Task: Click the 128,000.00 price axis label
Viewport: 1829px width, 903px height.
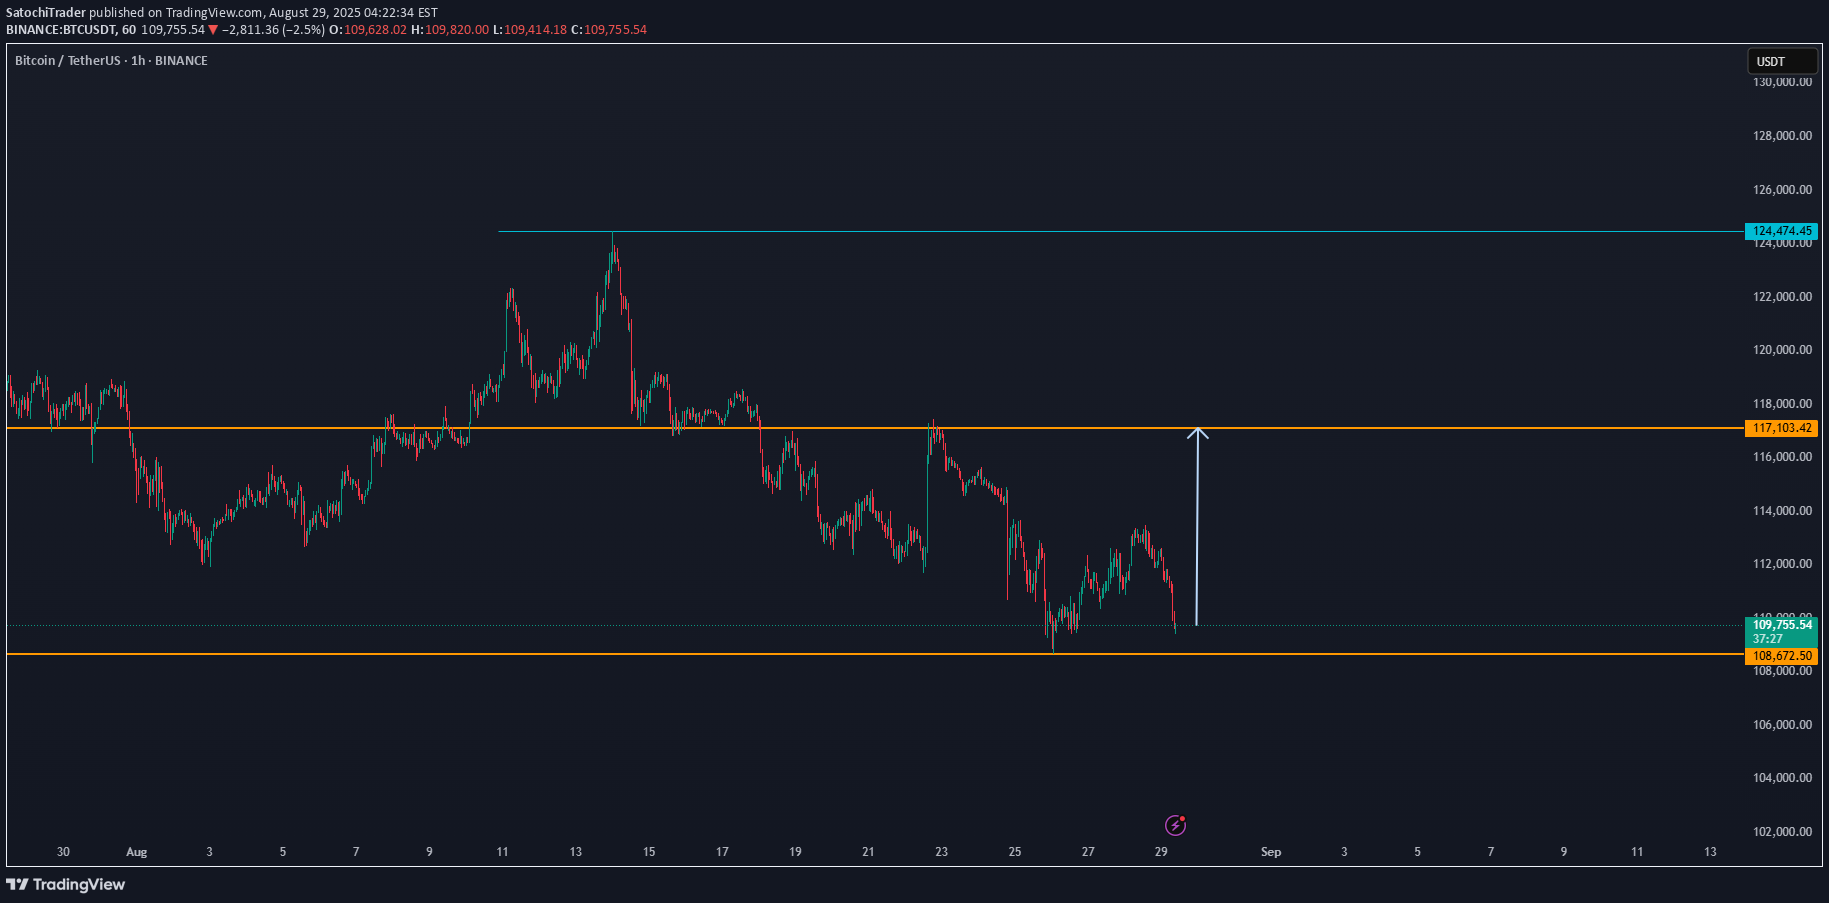Action: tap(1782, 136)
